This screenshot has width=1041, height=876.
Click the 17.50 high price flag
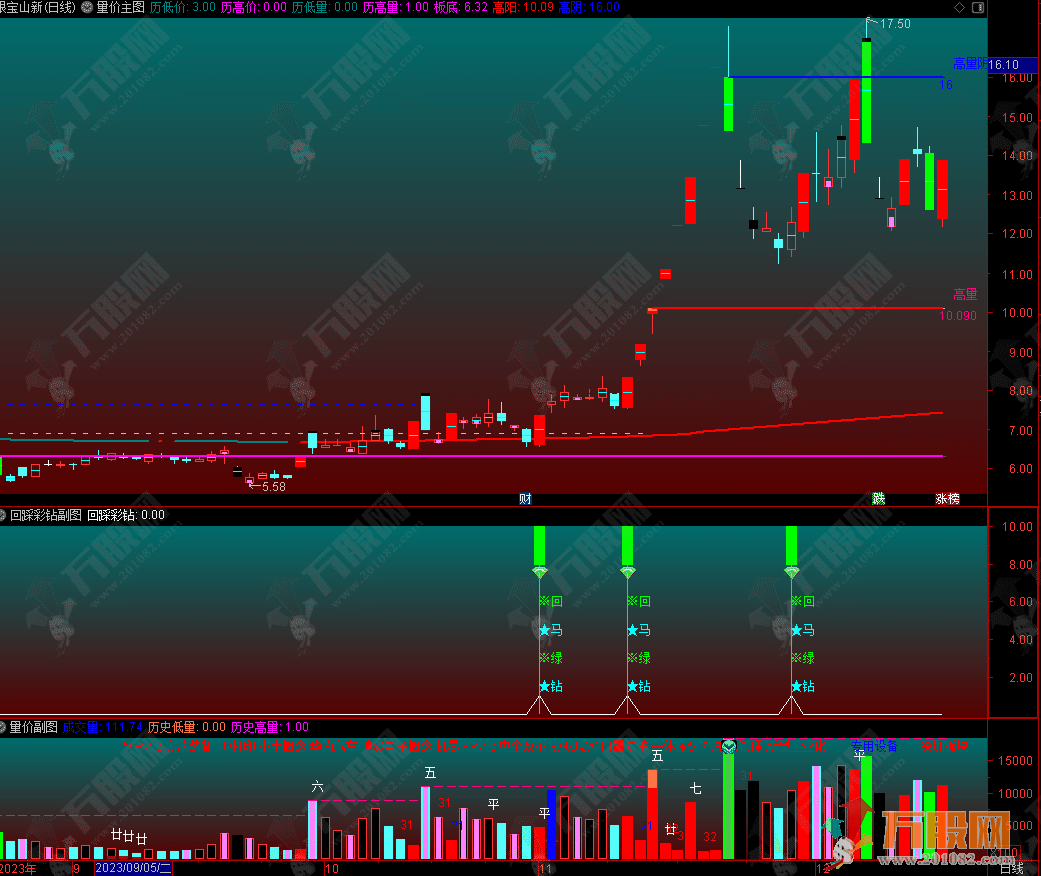coord(895,24)
